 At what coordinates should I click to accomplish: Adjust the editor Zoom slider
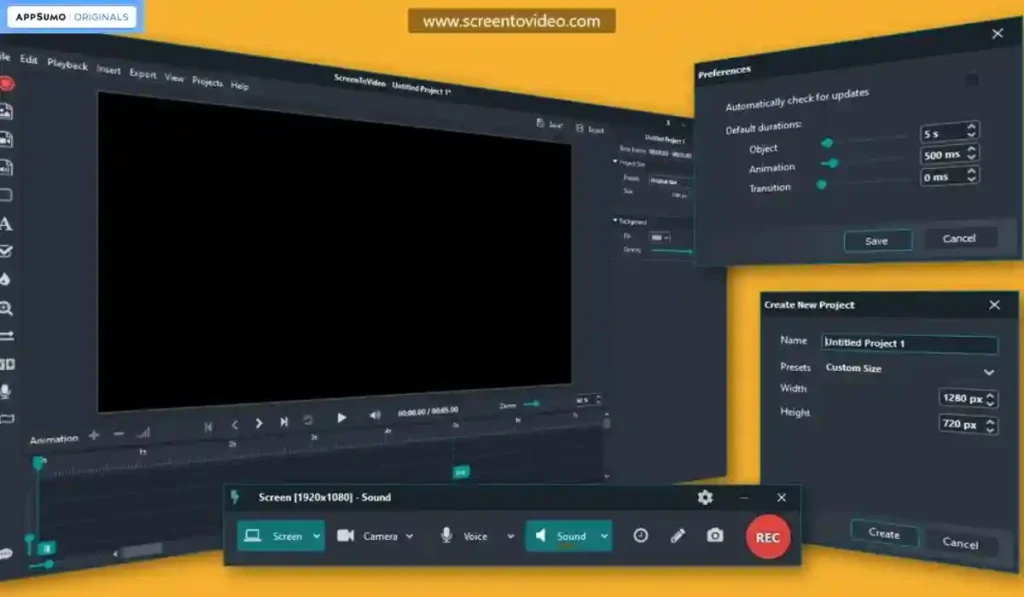pos(533,404)
